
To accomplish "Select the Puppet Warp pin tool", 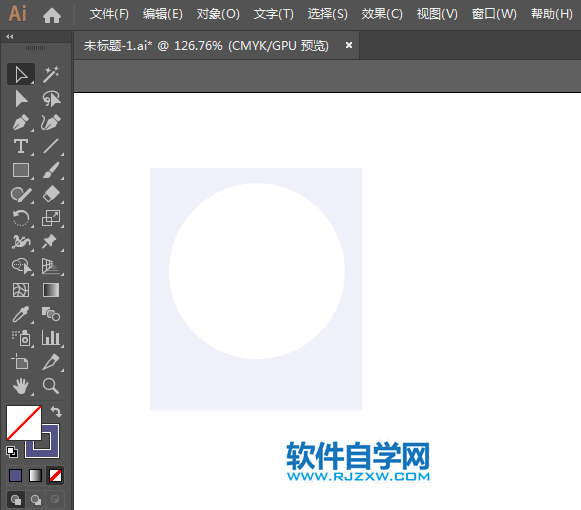I will (x=51, y=242).
